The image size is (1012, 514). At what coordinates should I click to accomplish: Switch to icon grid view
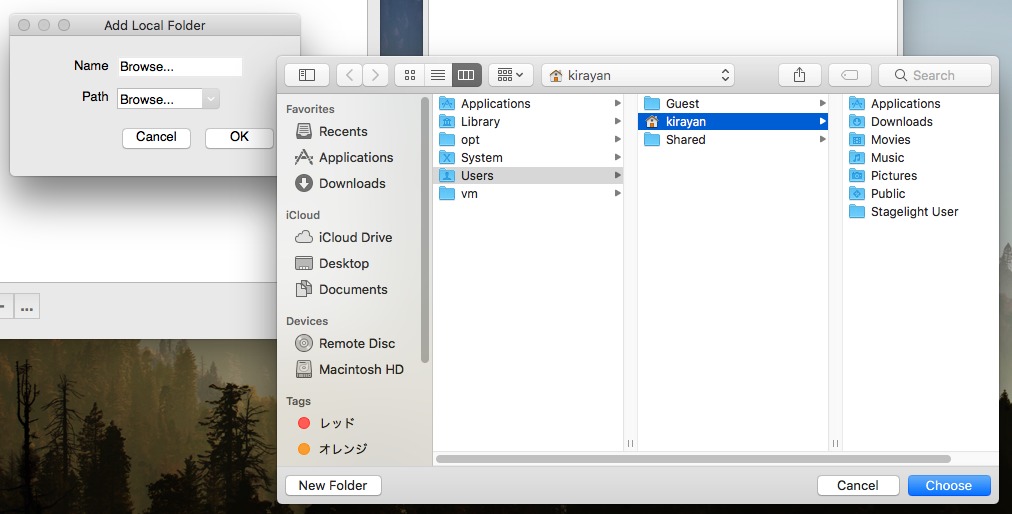point(410,75)
